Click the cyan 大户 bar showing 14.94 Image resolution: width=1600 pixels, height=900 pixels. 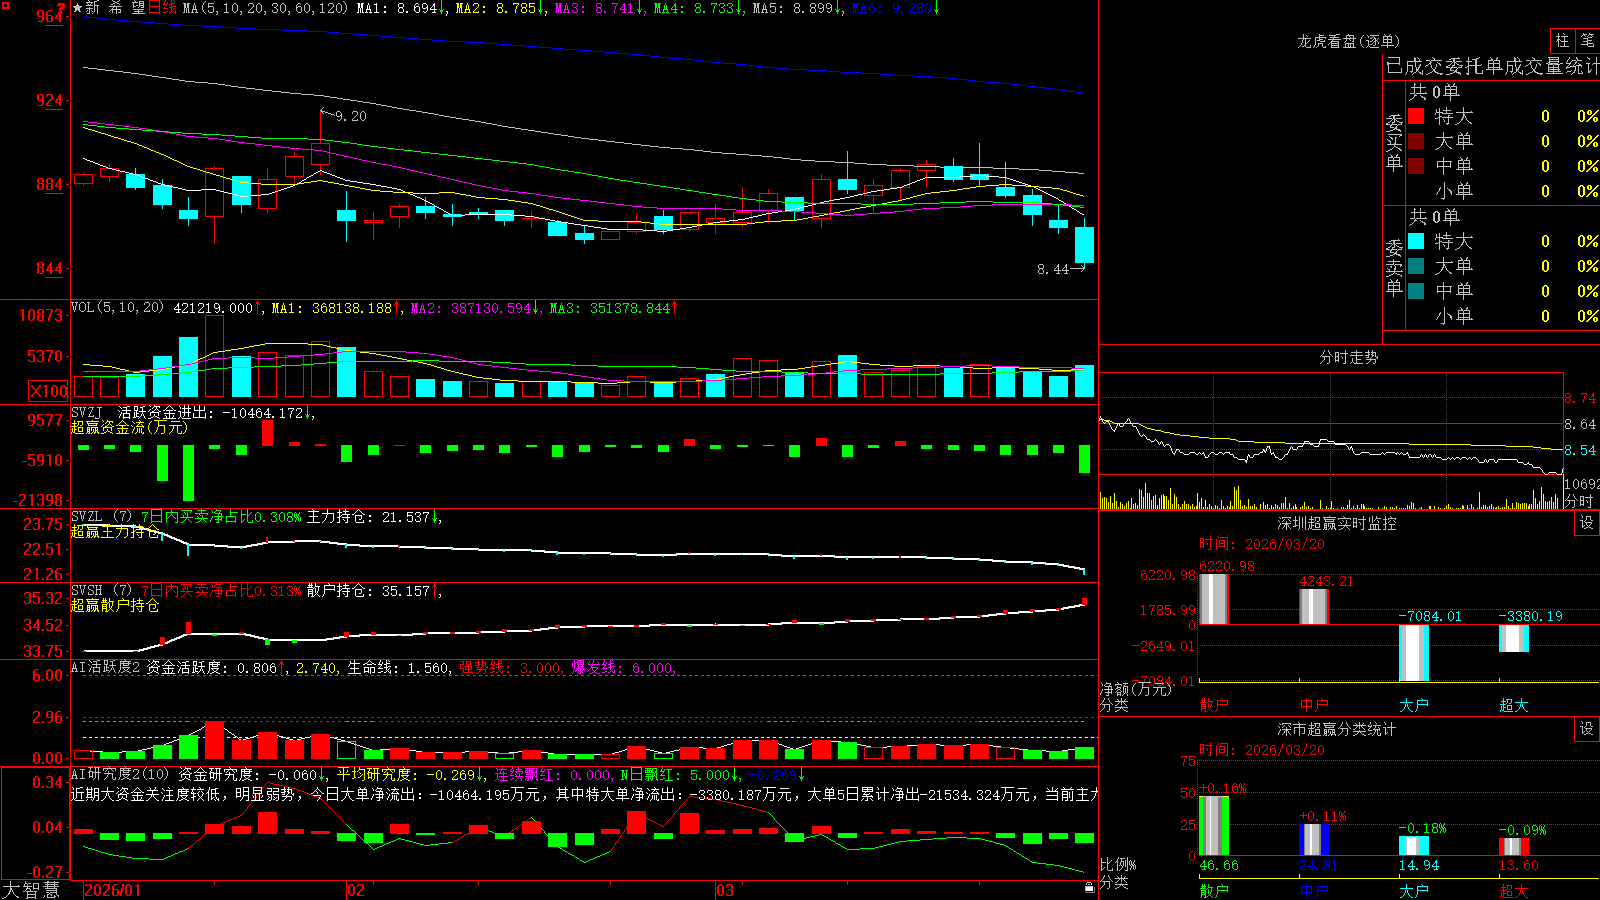pyautogui.click(x=1414, y=846)
